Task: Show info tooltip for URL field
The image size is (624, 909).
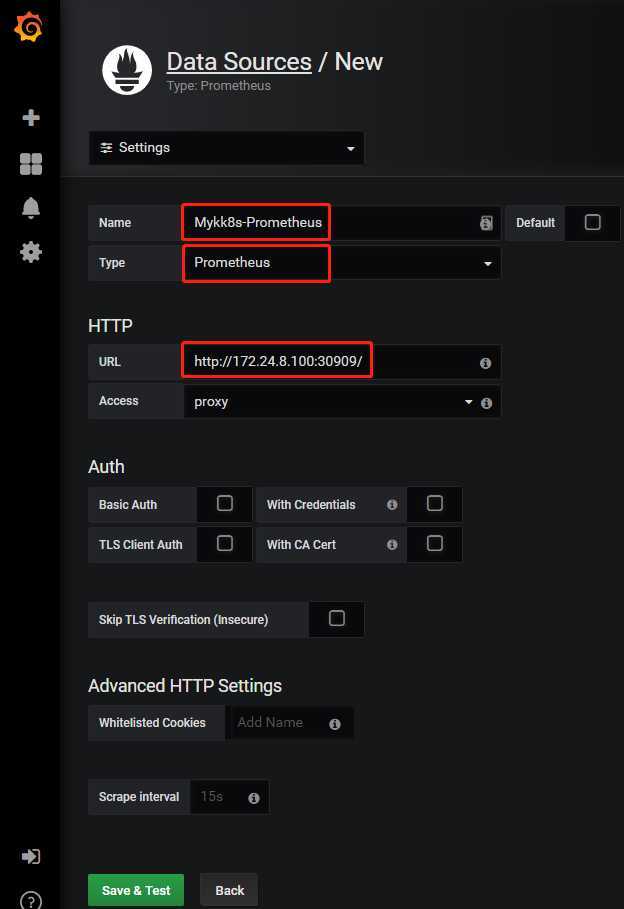Action: pyautogui.click(x=485, y=363)
